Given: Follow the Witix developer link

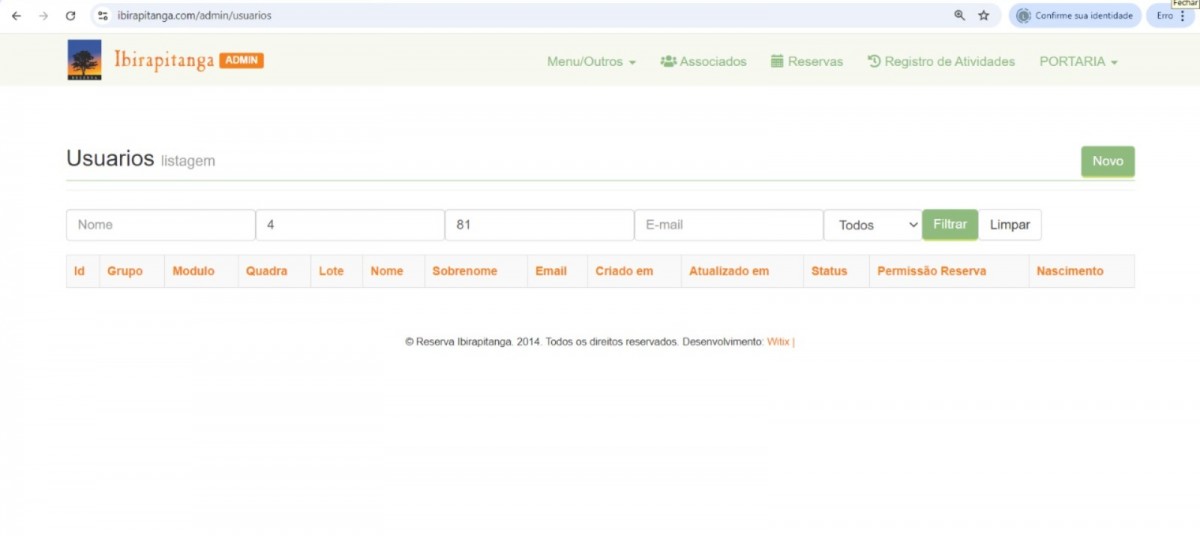Looking at the screenshot, I should click(778, 342).
